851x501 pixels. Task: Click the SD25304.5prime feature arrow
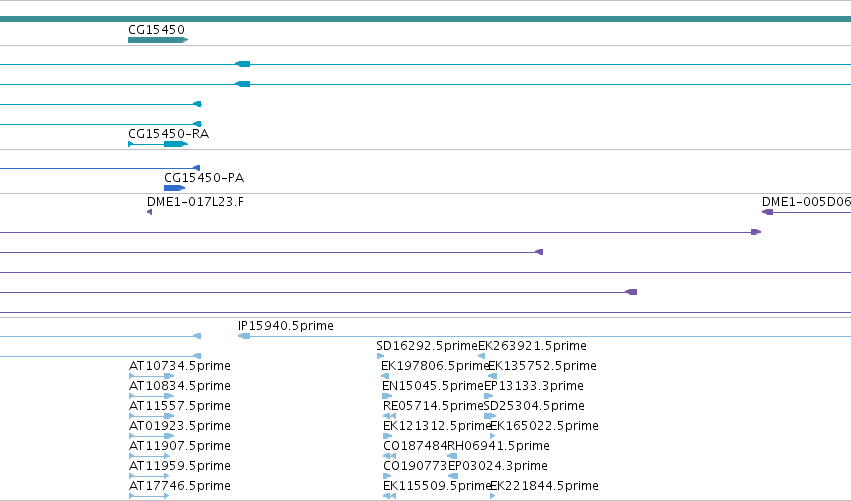tap(490, 416)
